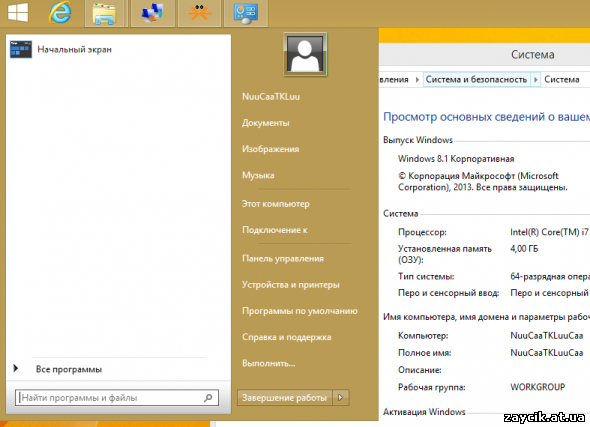Click the breadcrumb arrow after вления
590x427 pixels.
click(x=417, y=79)
